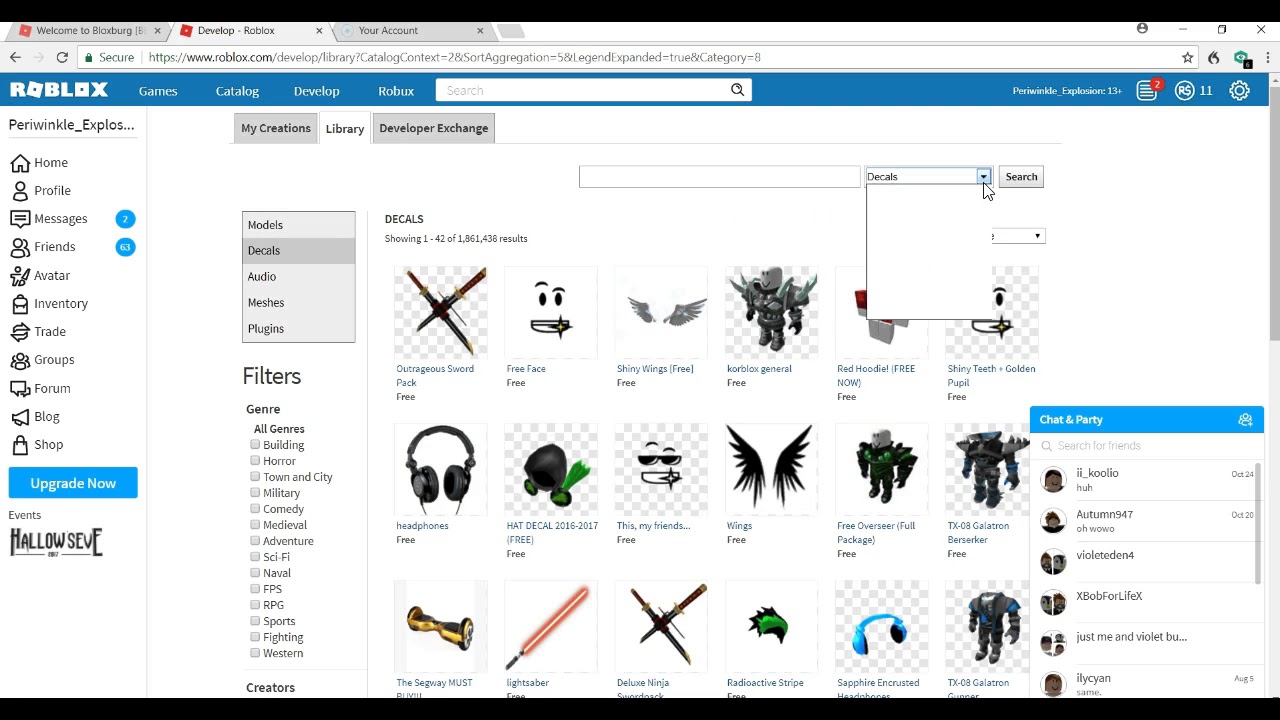The image size is (1280, 720).
Task: Open the lightsaber decal thumbnail
Action: coord(551,626)
